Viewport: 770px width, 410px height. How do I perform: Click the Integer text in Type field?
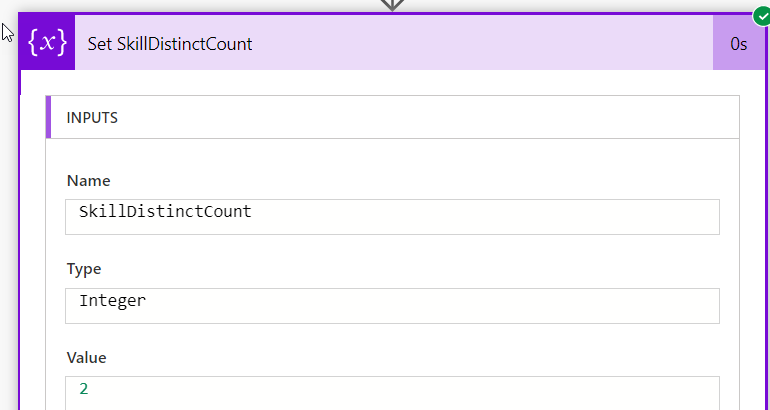(112, 301)
